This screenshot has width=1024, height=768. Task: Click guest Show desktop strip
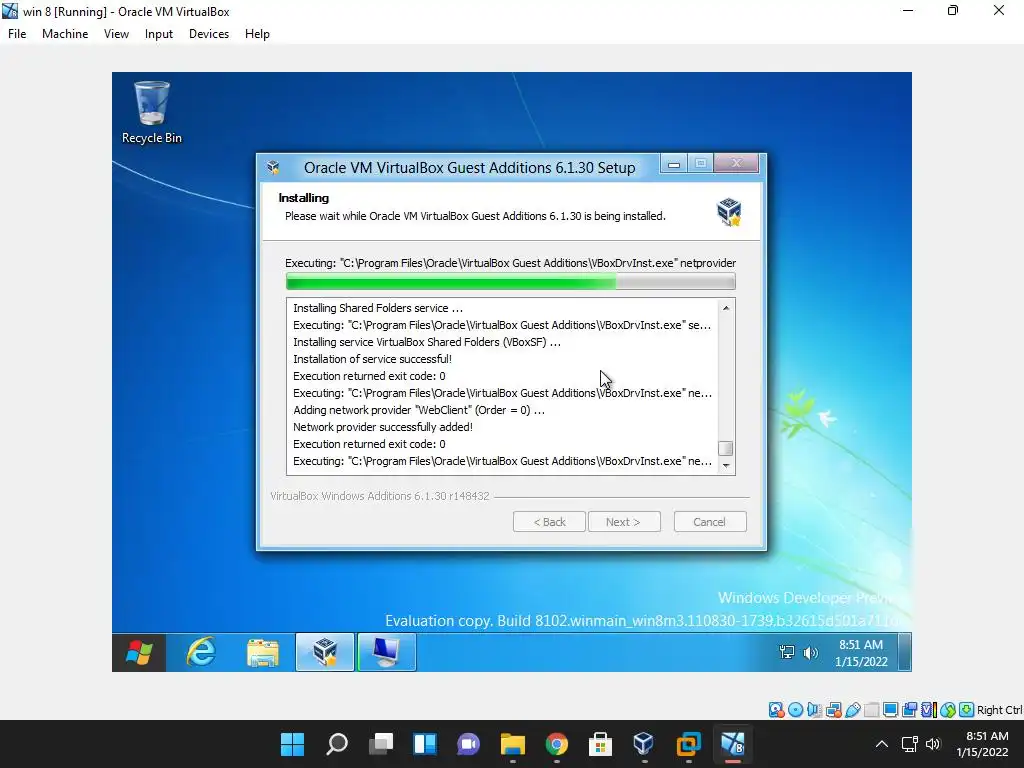click(x=904, y=652)
